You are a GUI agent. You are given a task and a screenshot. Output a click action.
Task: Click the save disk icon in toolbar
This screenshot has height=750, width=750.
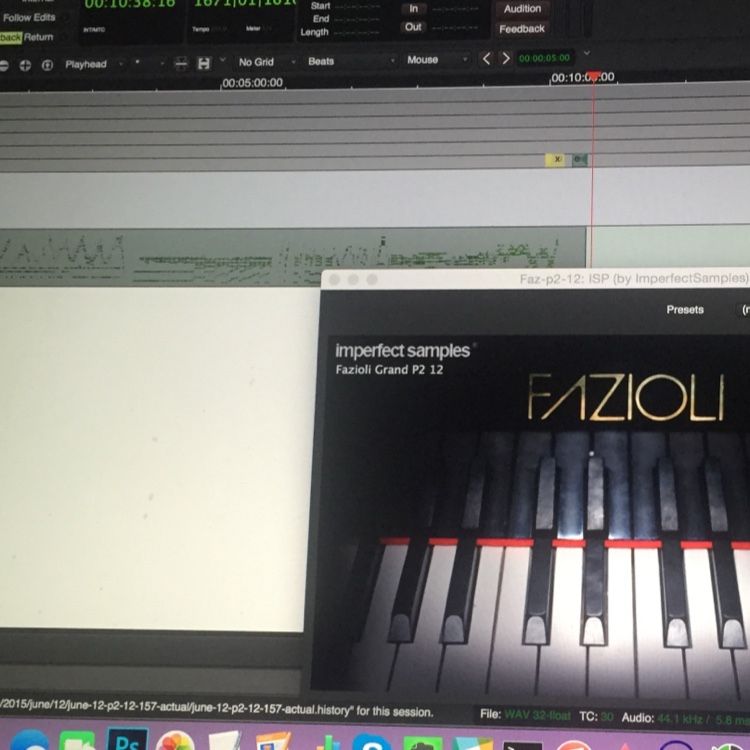[x=204, y=63]
